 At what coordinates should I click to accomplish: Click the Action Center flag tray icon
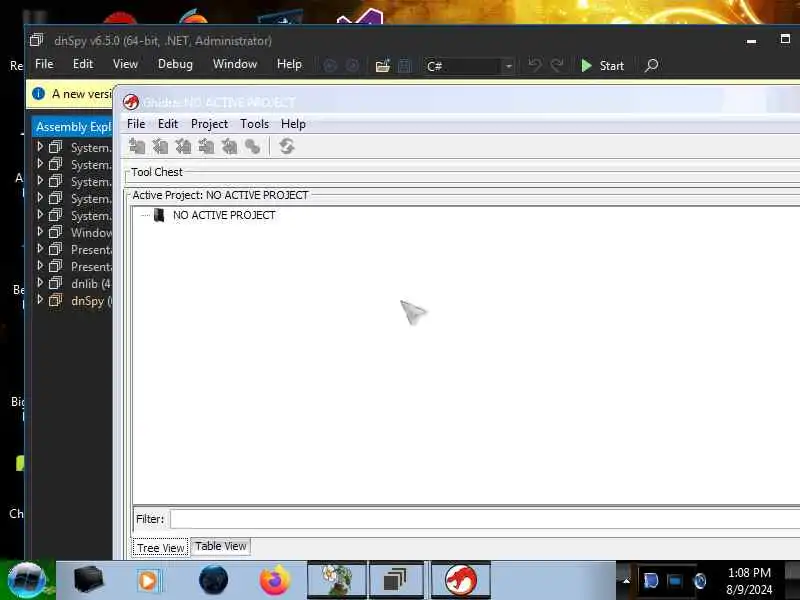(651, 581)
